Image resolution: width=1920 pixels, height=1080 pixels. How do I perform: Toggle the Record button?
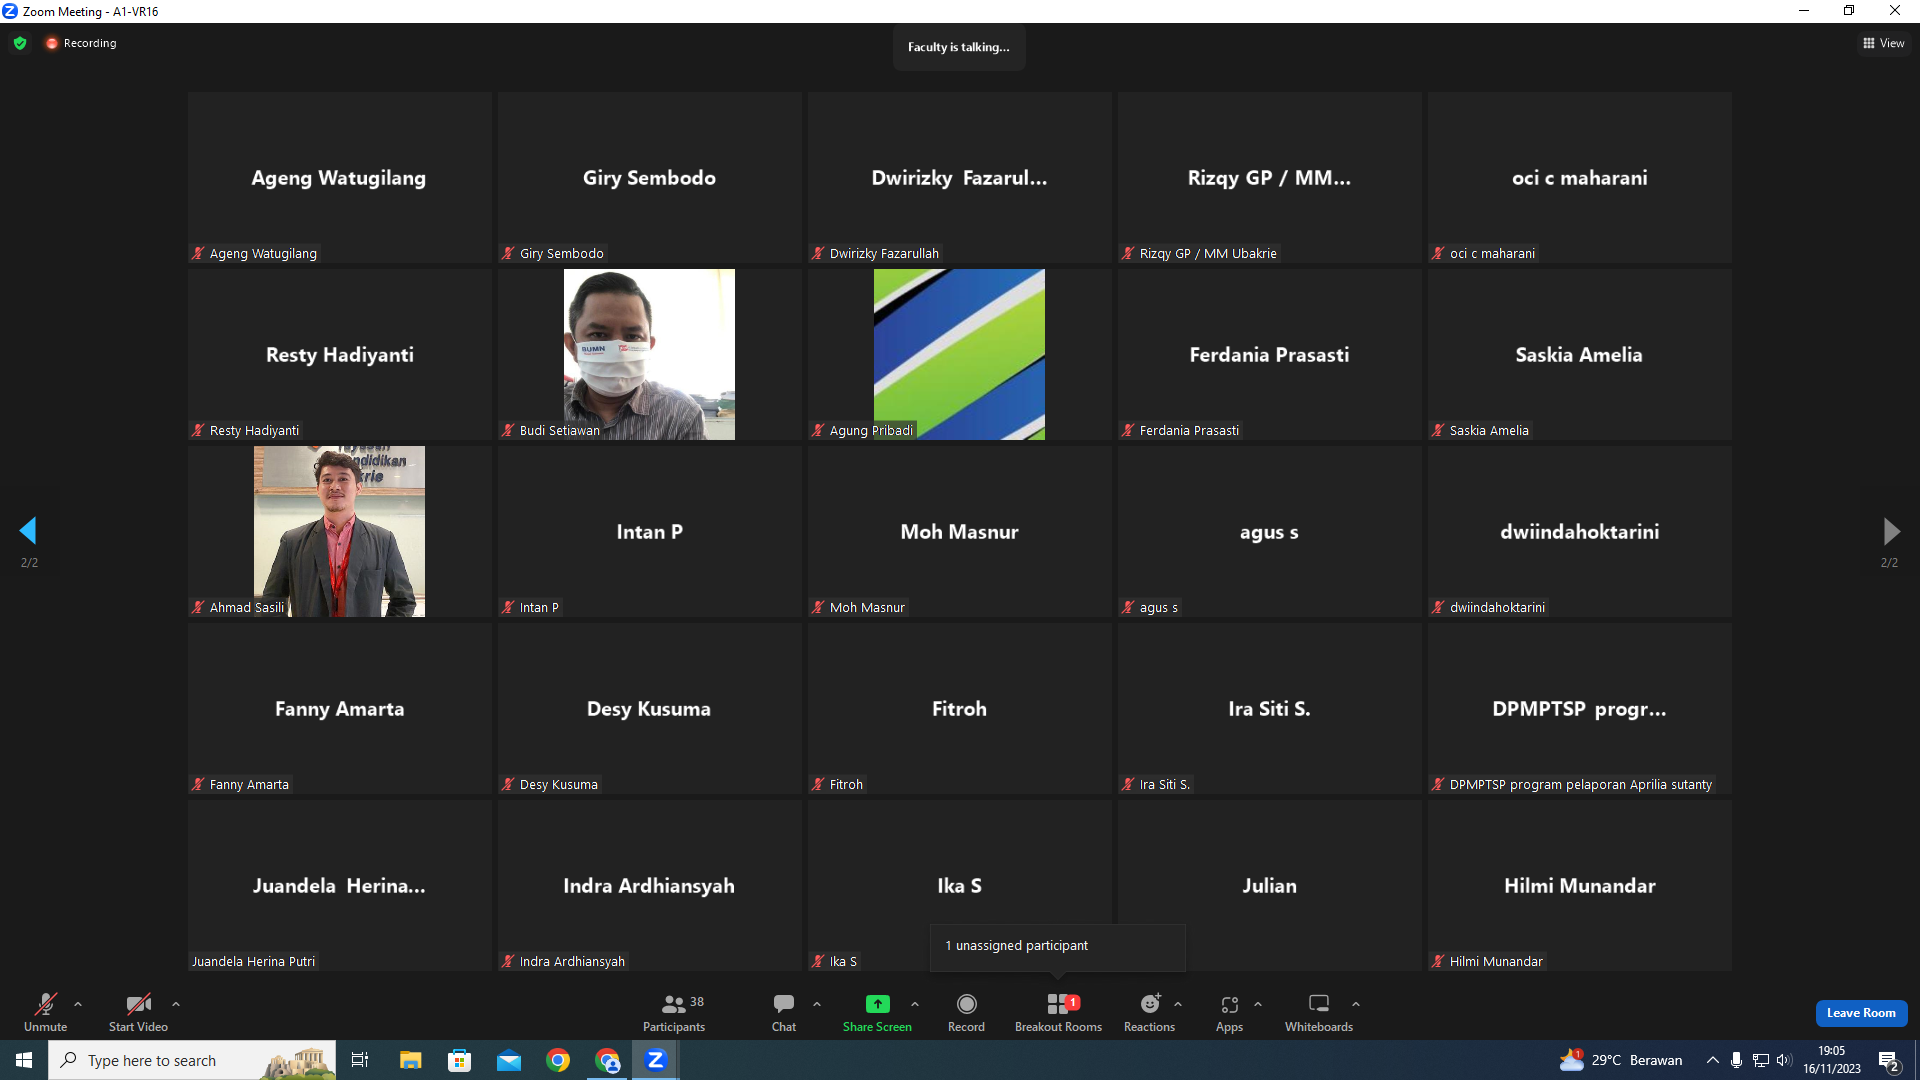[x=966, y=1012]
